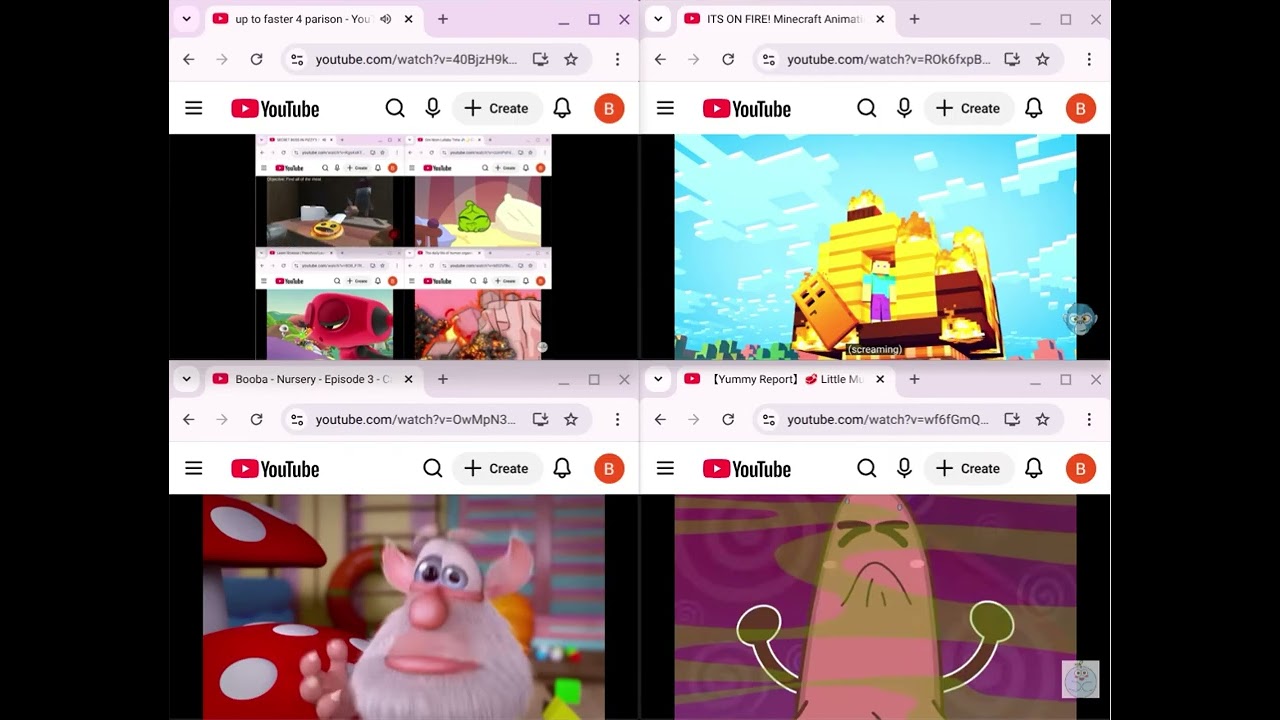
Task: Reload the 'up to faster' page
Action: (257, 59)
